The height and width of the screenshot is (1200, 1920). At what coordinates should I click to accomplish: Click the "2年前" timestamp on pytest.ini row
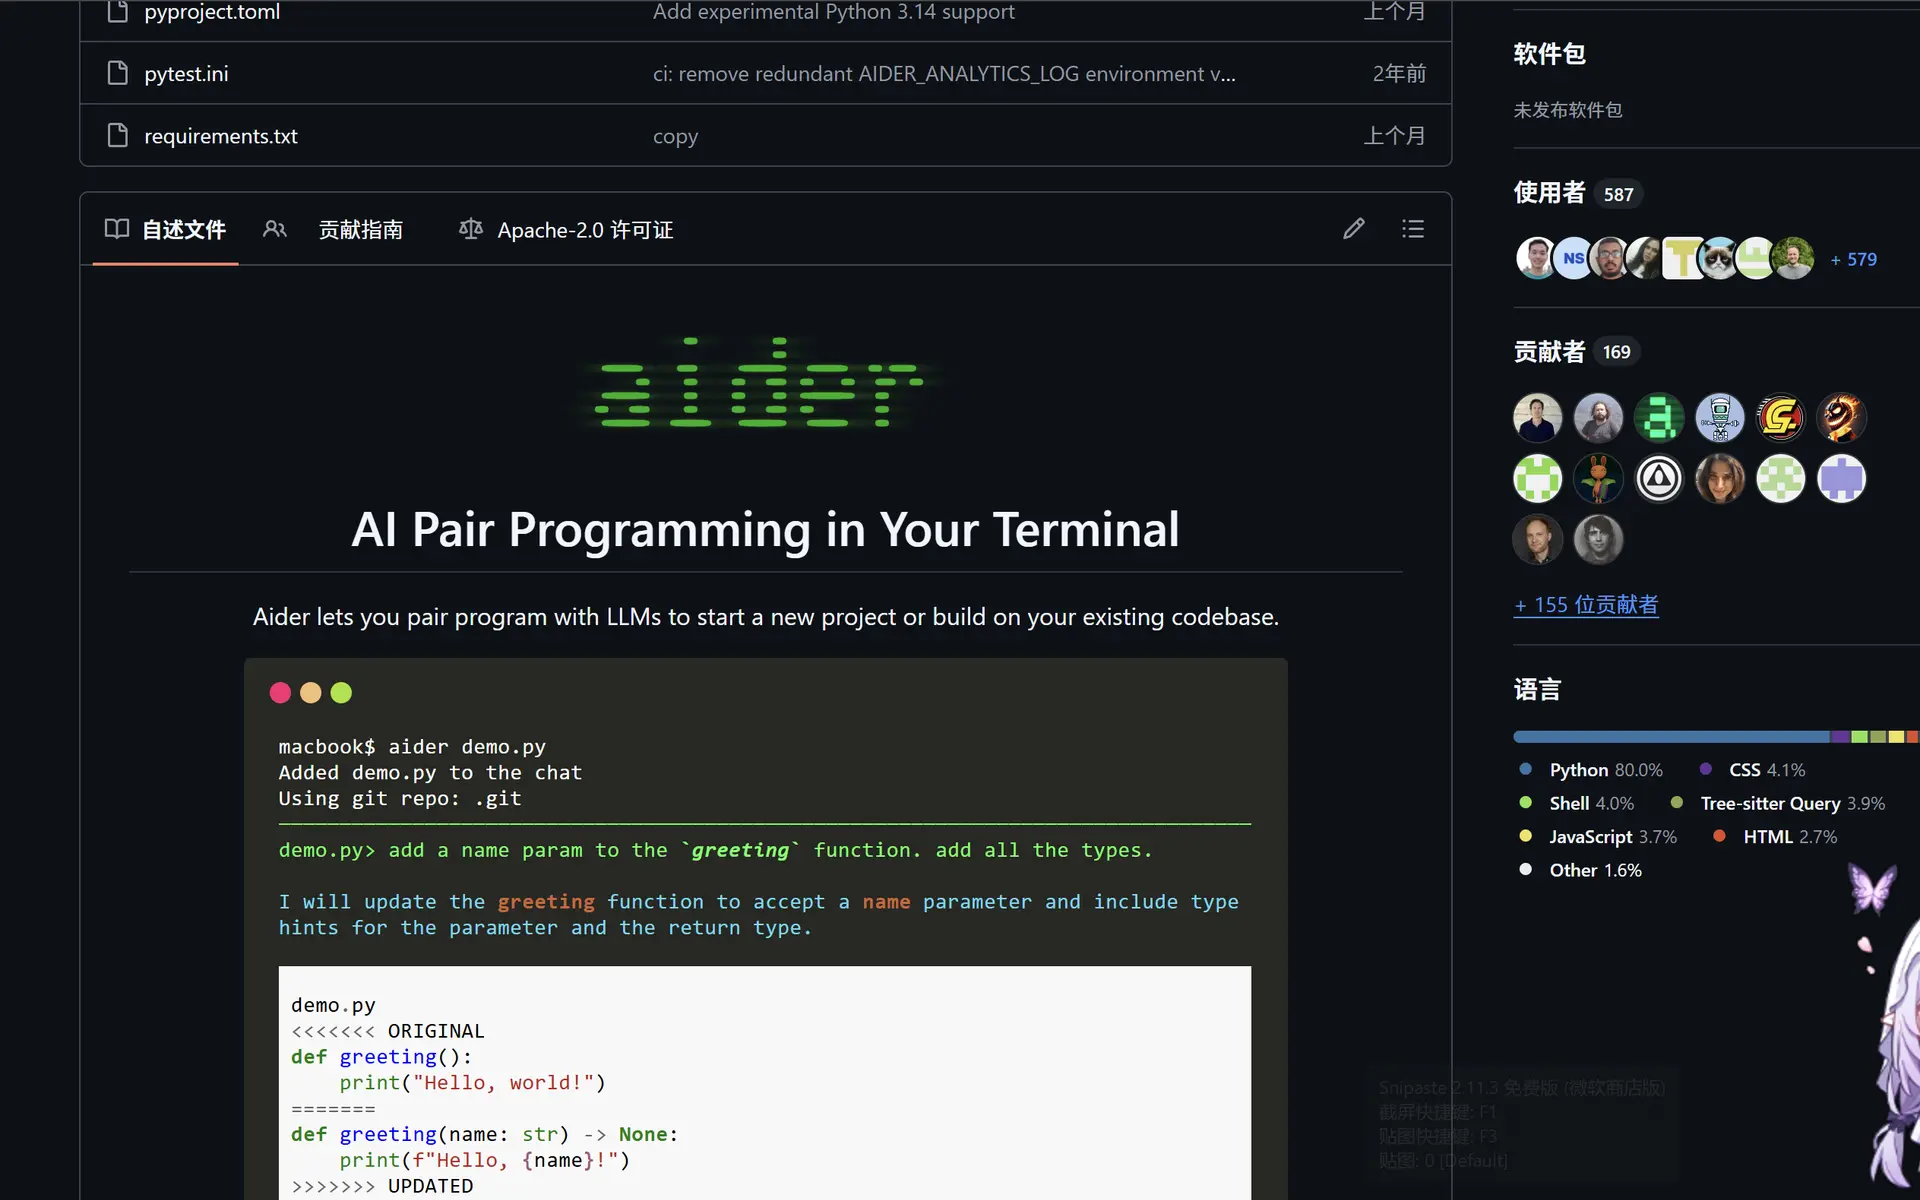1399,74
